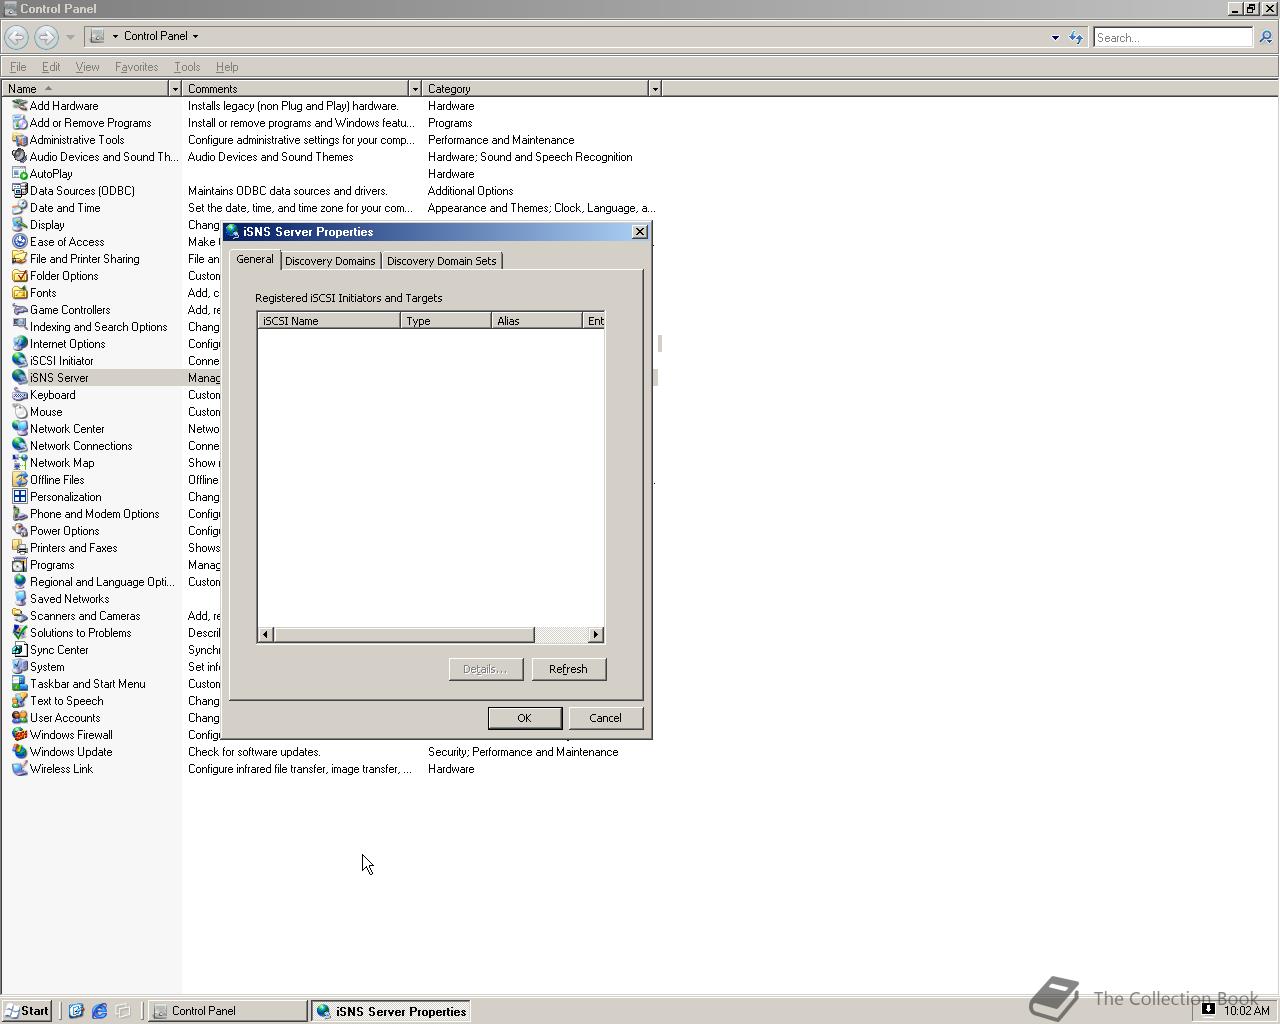Select the Mouse icon

click(19, 412)
